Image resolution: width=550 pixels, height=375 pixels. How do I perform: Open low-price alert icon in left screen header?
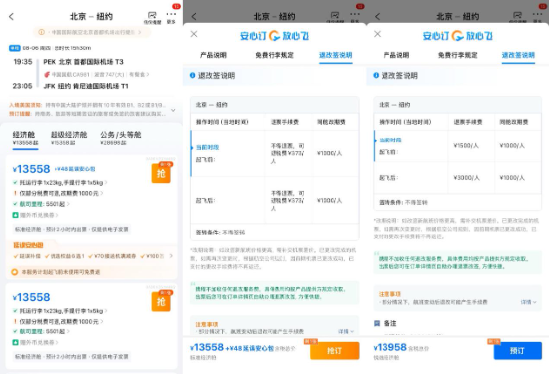152,17
